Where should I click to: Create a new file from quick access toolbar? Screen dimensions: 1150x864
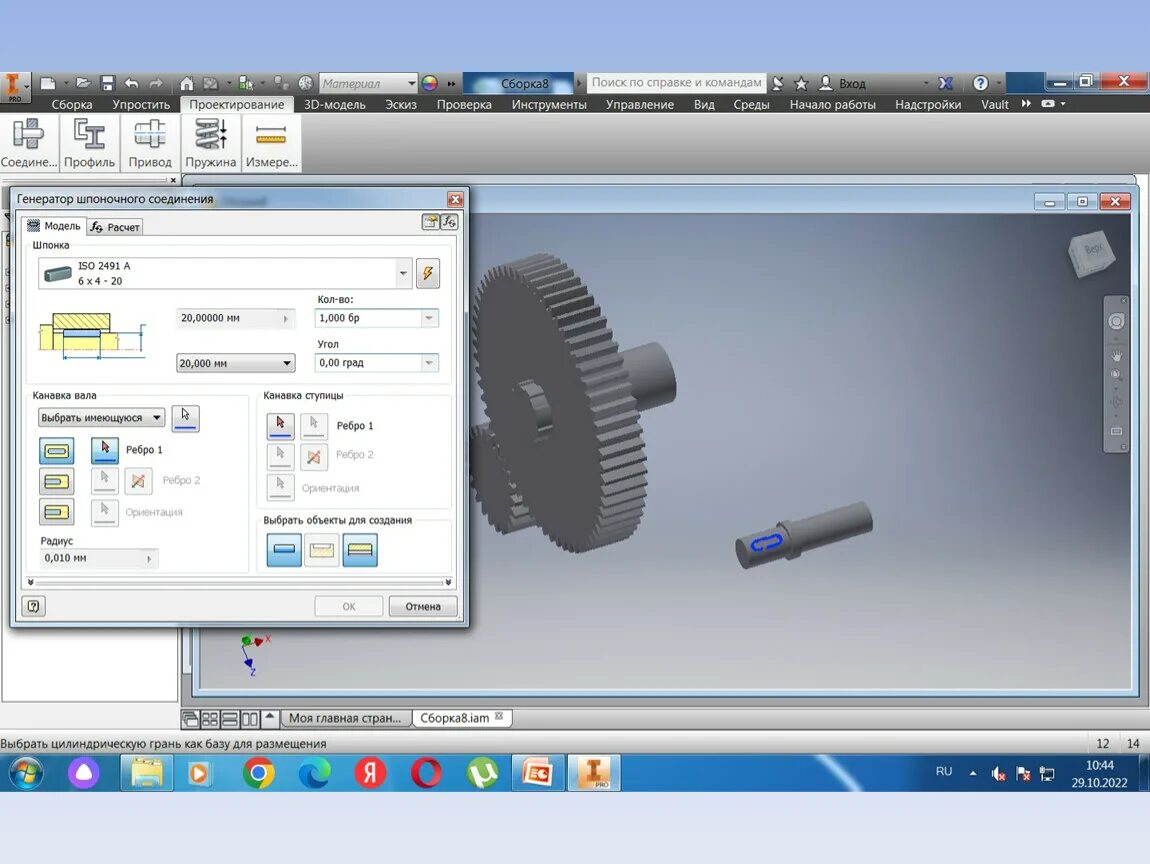(48, 83)
